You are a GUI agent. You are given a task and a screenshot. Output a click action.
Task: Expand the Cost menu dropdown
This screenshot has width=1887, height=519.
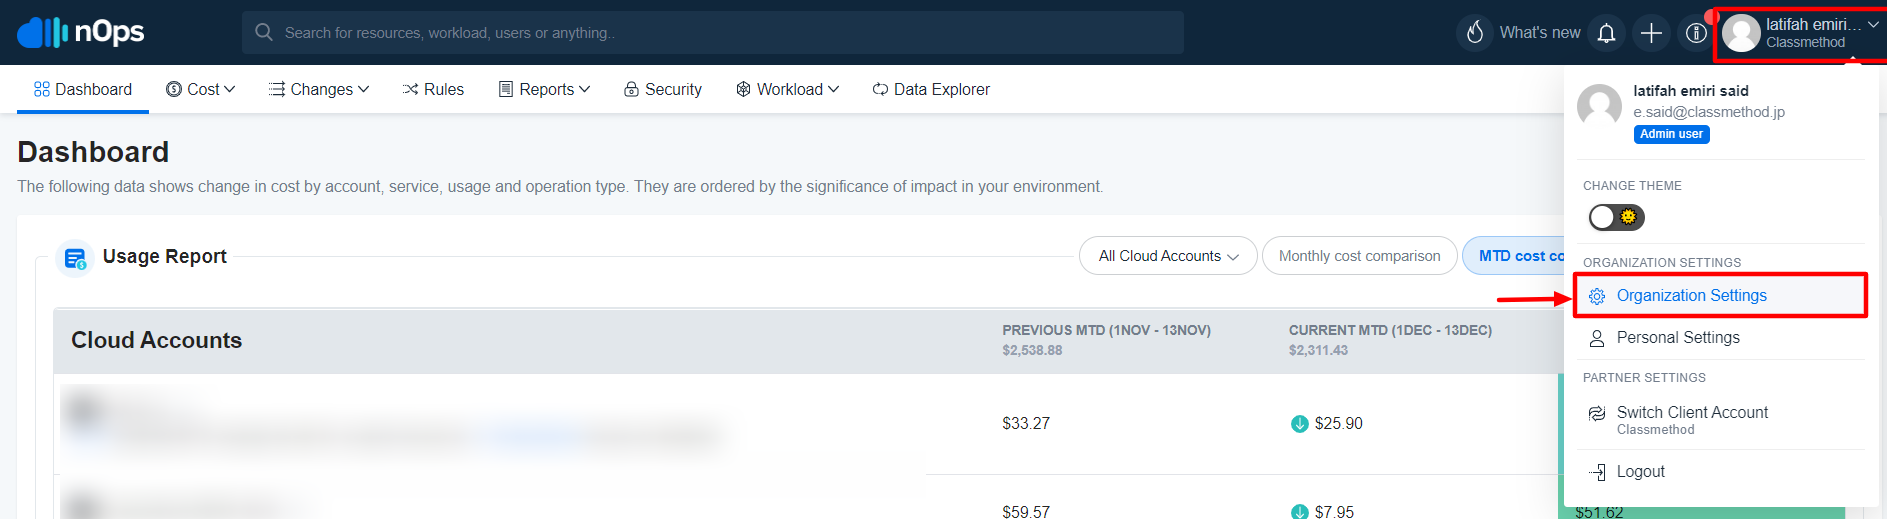pyautogui.click(x=201, y=89)
